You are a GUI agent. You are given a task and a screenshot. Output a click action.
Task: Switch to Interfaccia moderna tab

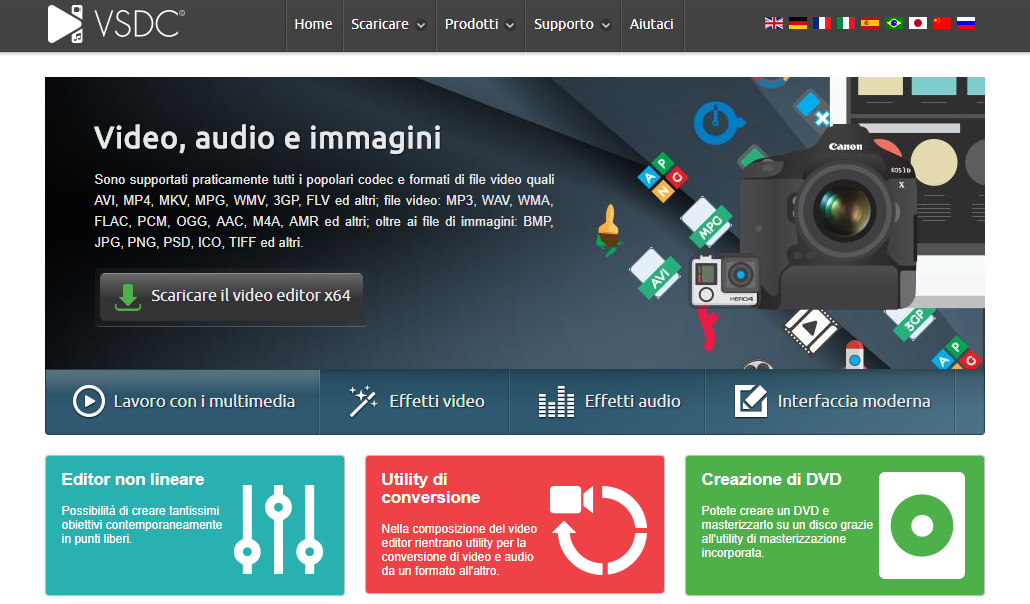click(830, 402)
